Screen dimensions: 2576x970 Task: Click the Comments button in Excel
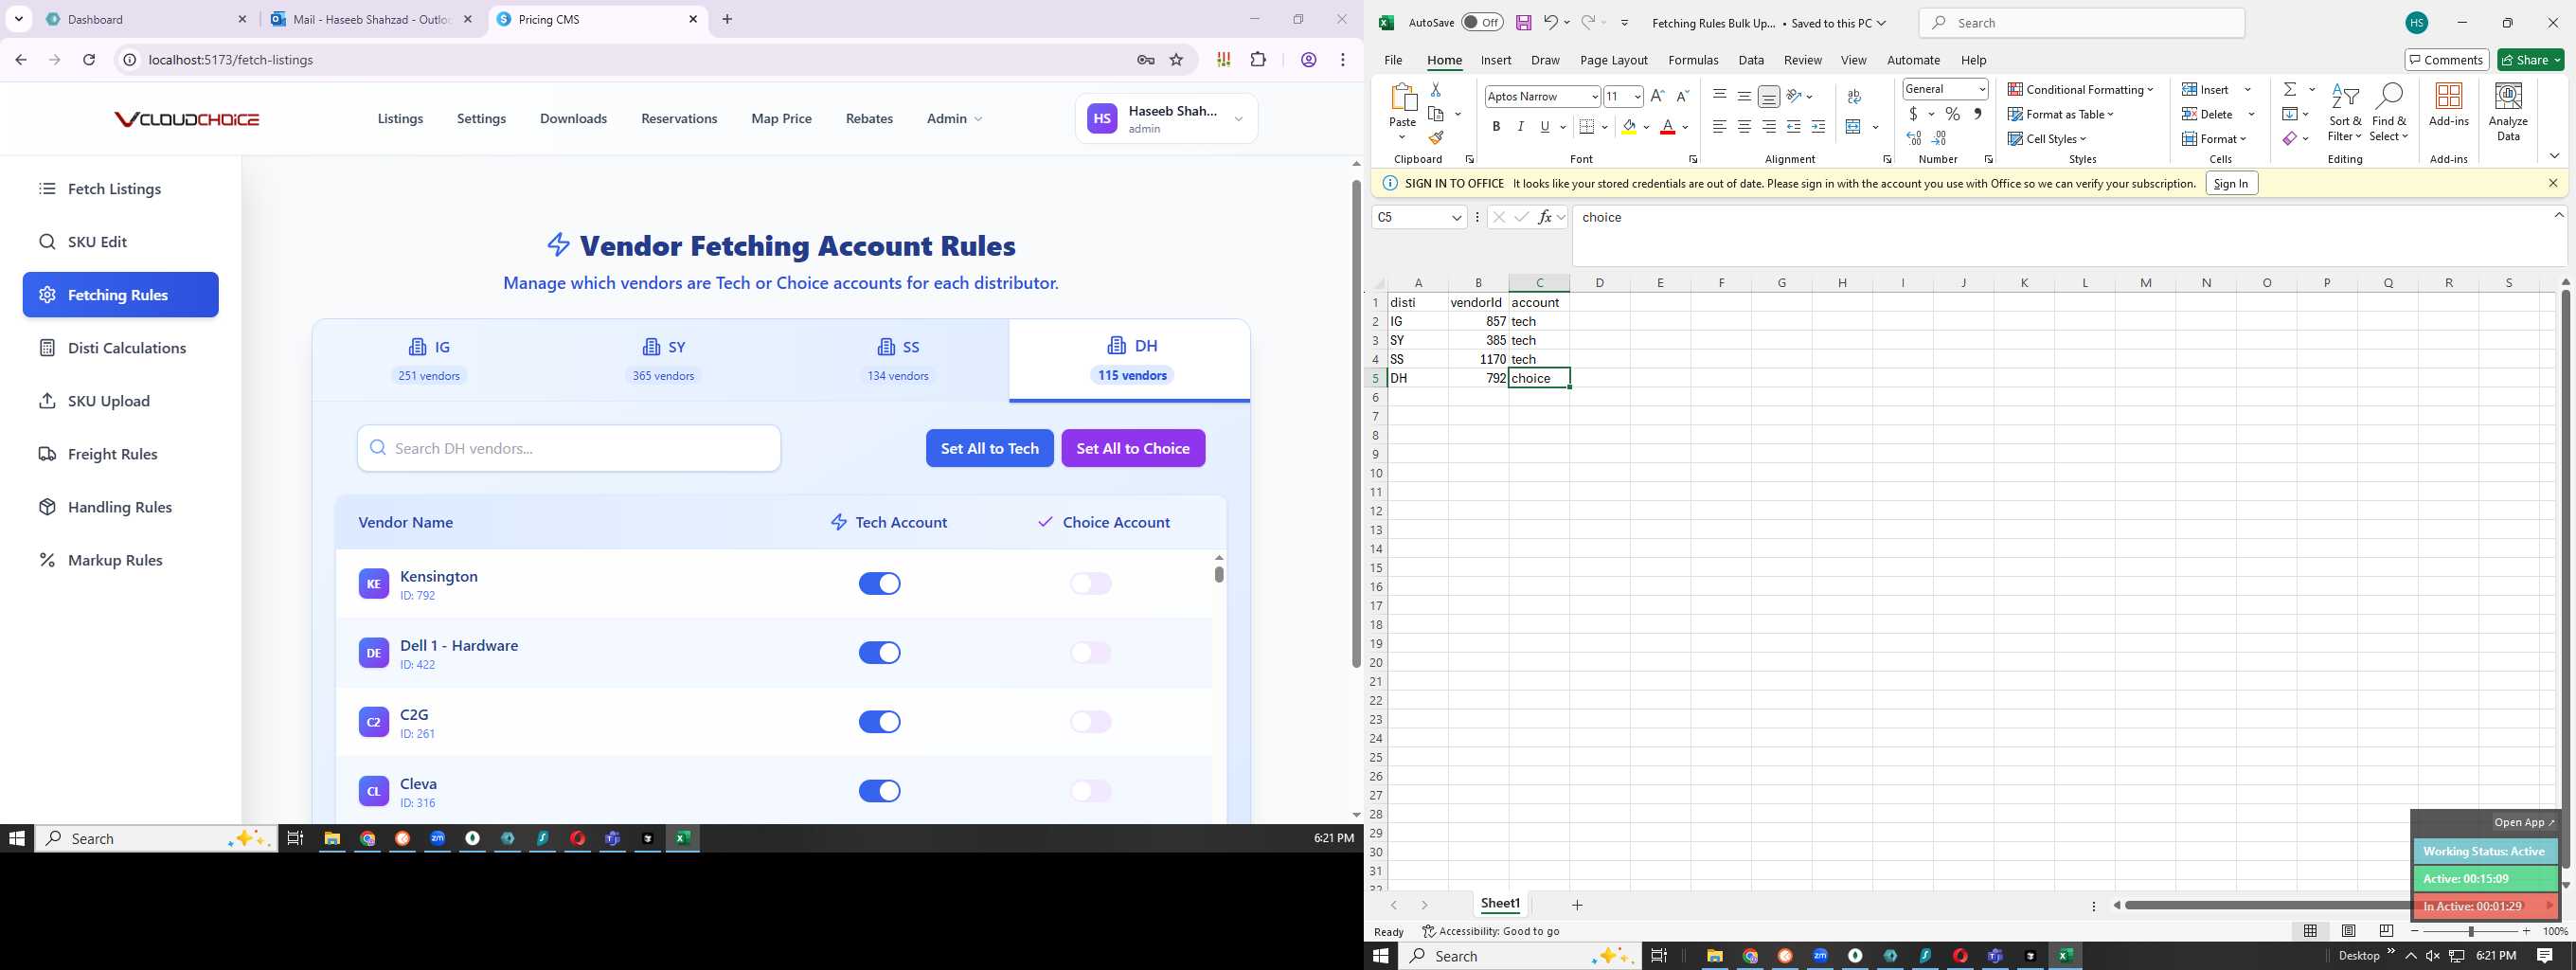point(2446,60)
